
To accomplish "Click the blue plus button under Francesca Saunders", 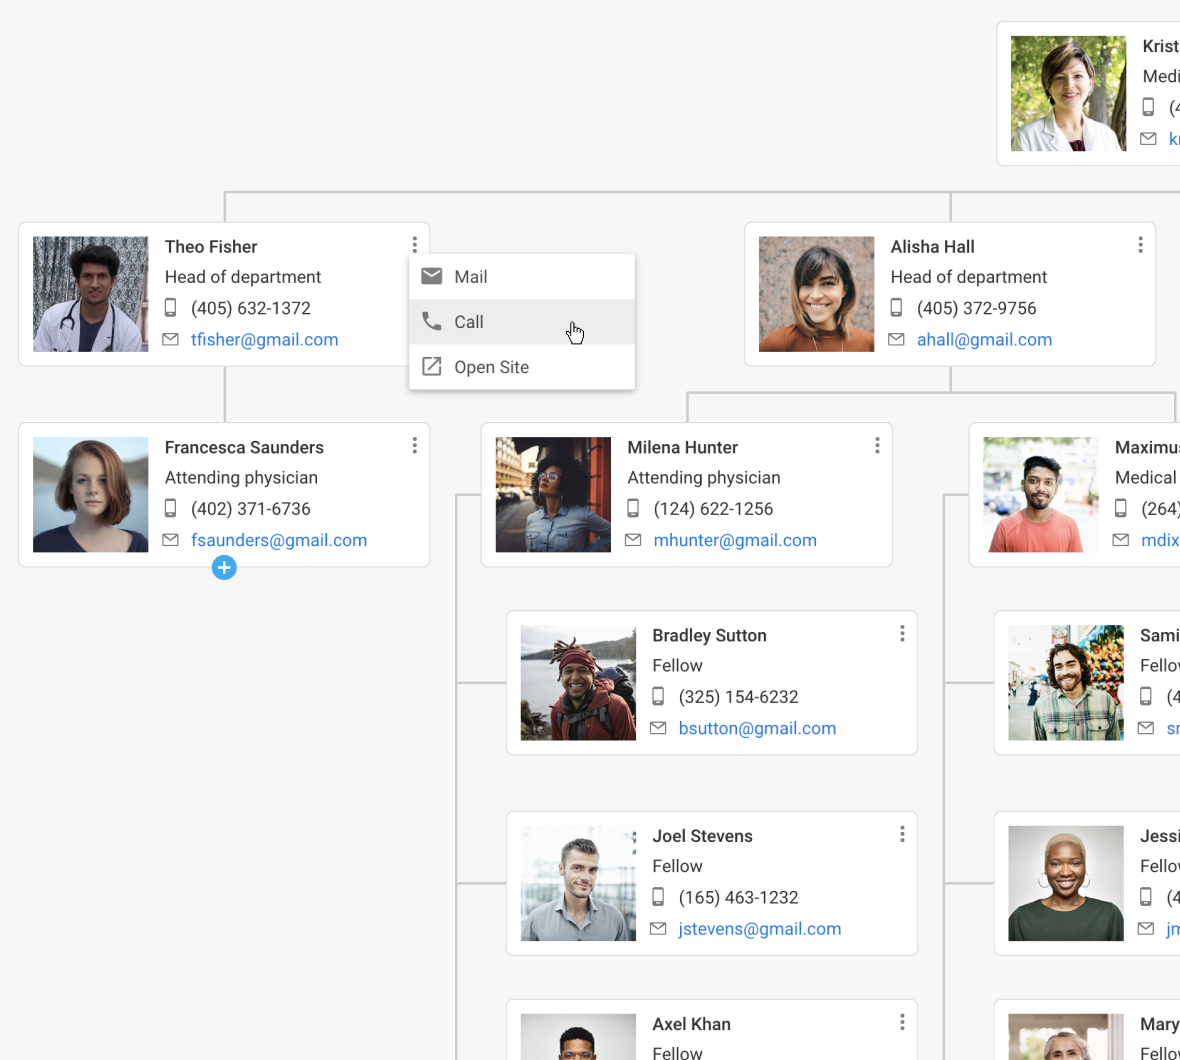I will [x=224, y=568].
